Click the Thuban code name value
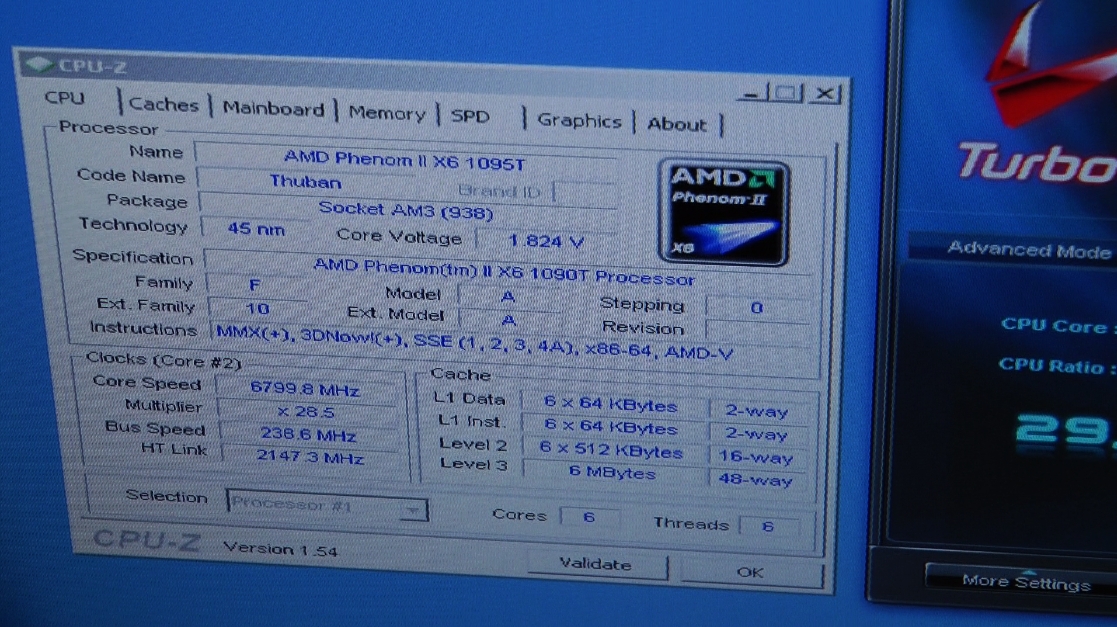This screenshot has height=627, width=1117. click(x=305, y=182)
